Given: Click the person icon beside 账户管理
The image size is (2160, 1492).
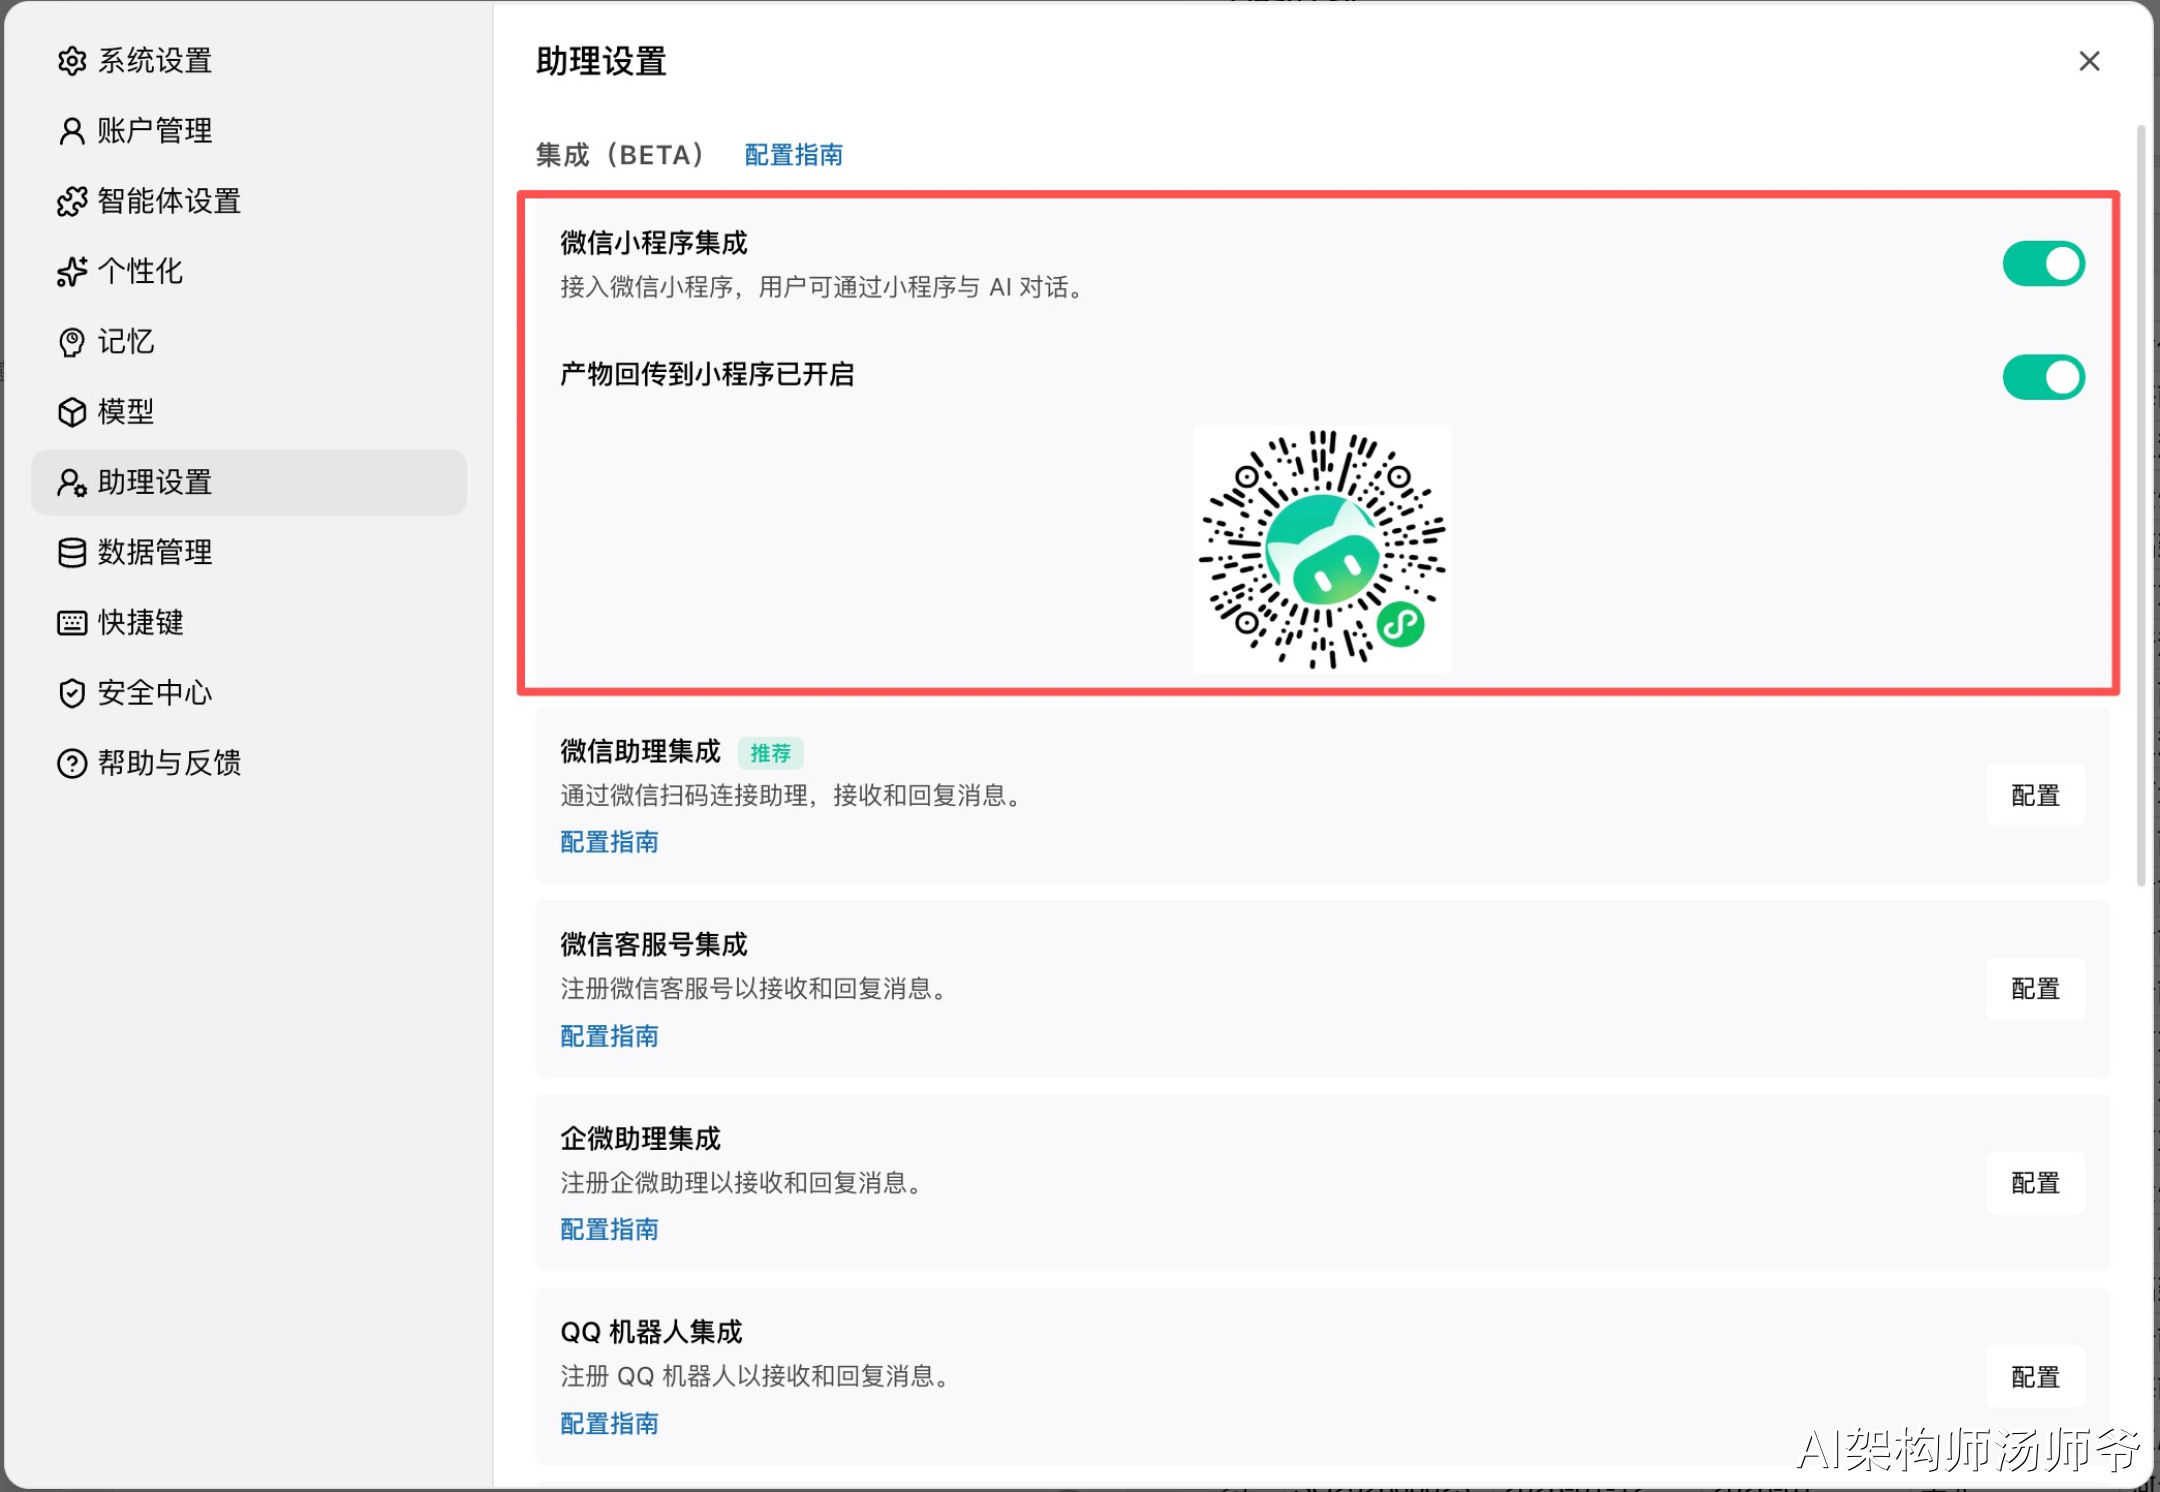Looking at the screenshot, I should 72,131.
